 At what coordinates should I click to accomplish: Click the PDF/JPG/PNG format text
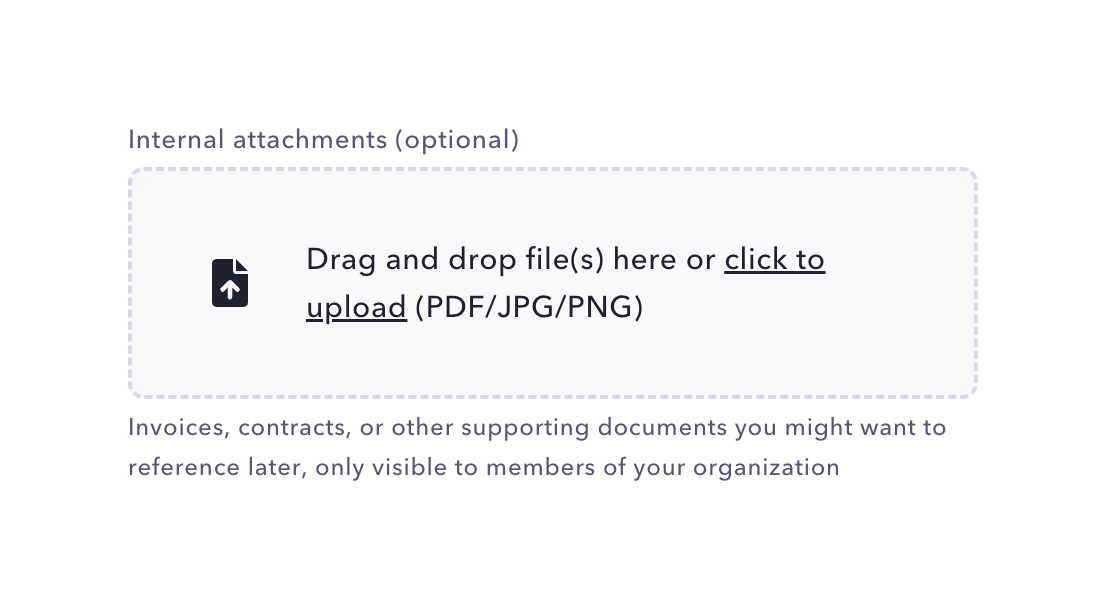(528, 307)
